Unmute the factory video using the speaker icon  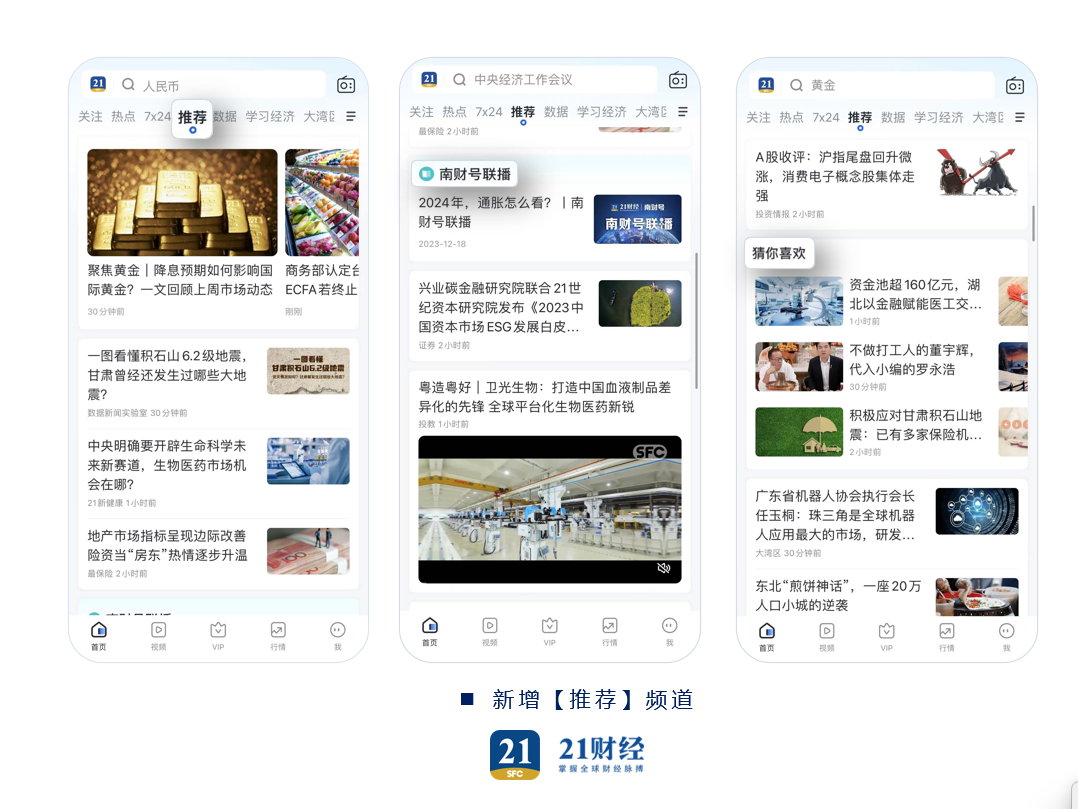click(663, 568)
